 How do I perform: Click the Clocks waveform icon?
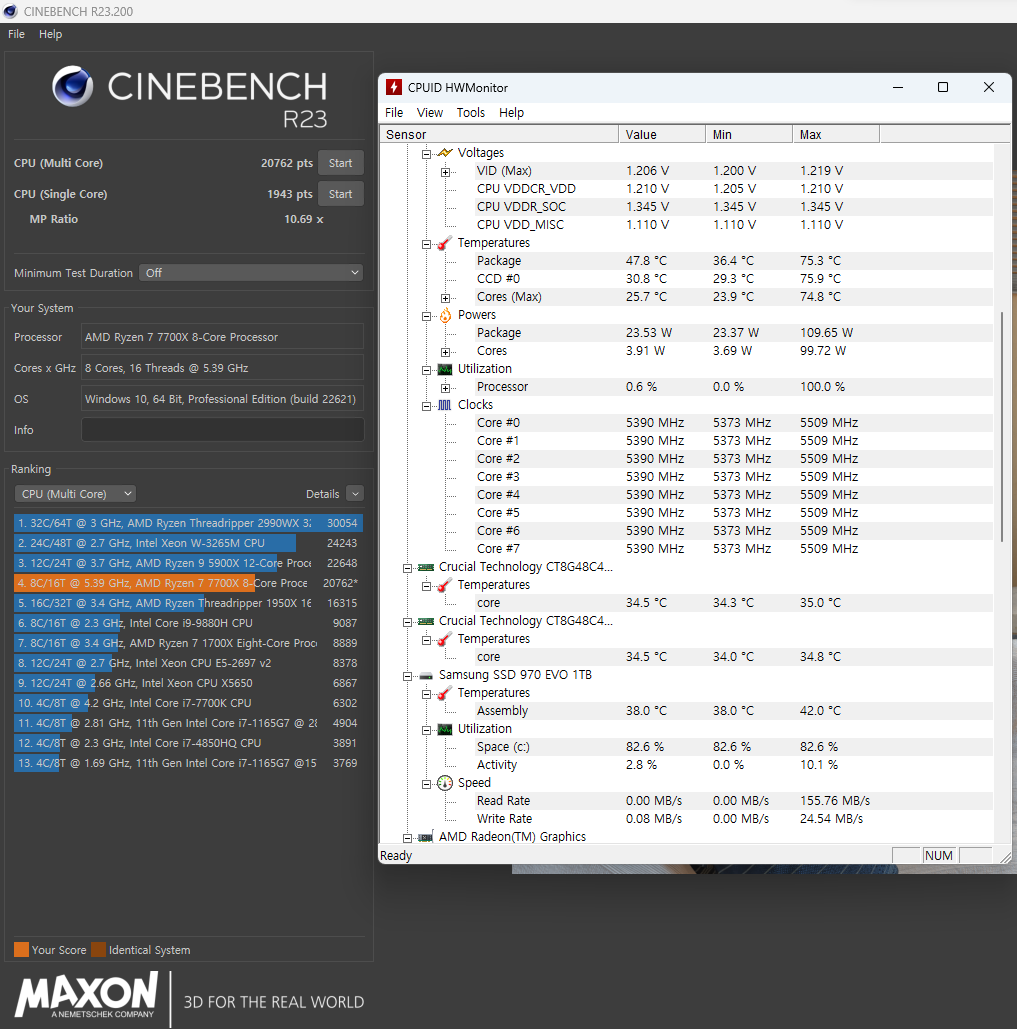[445, 406]
